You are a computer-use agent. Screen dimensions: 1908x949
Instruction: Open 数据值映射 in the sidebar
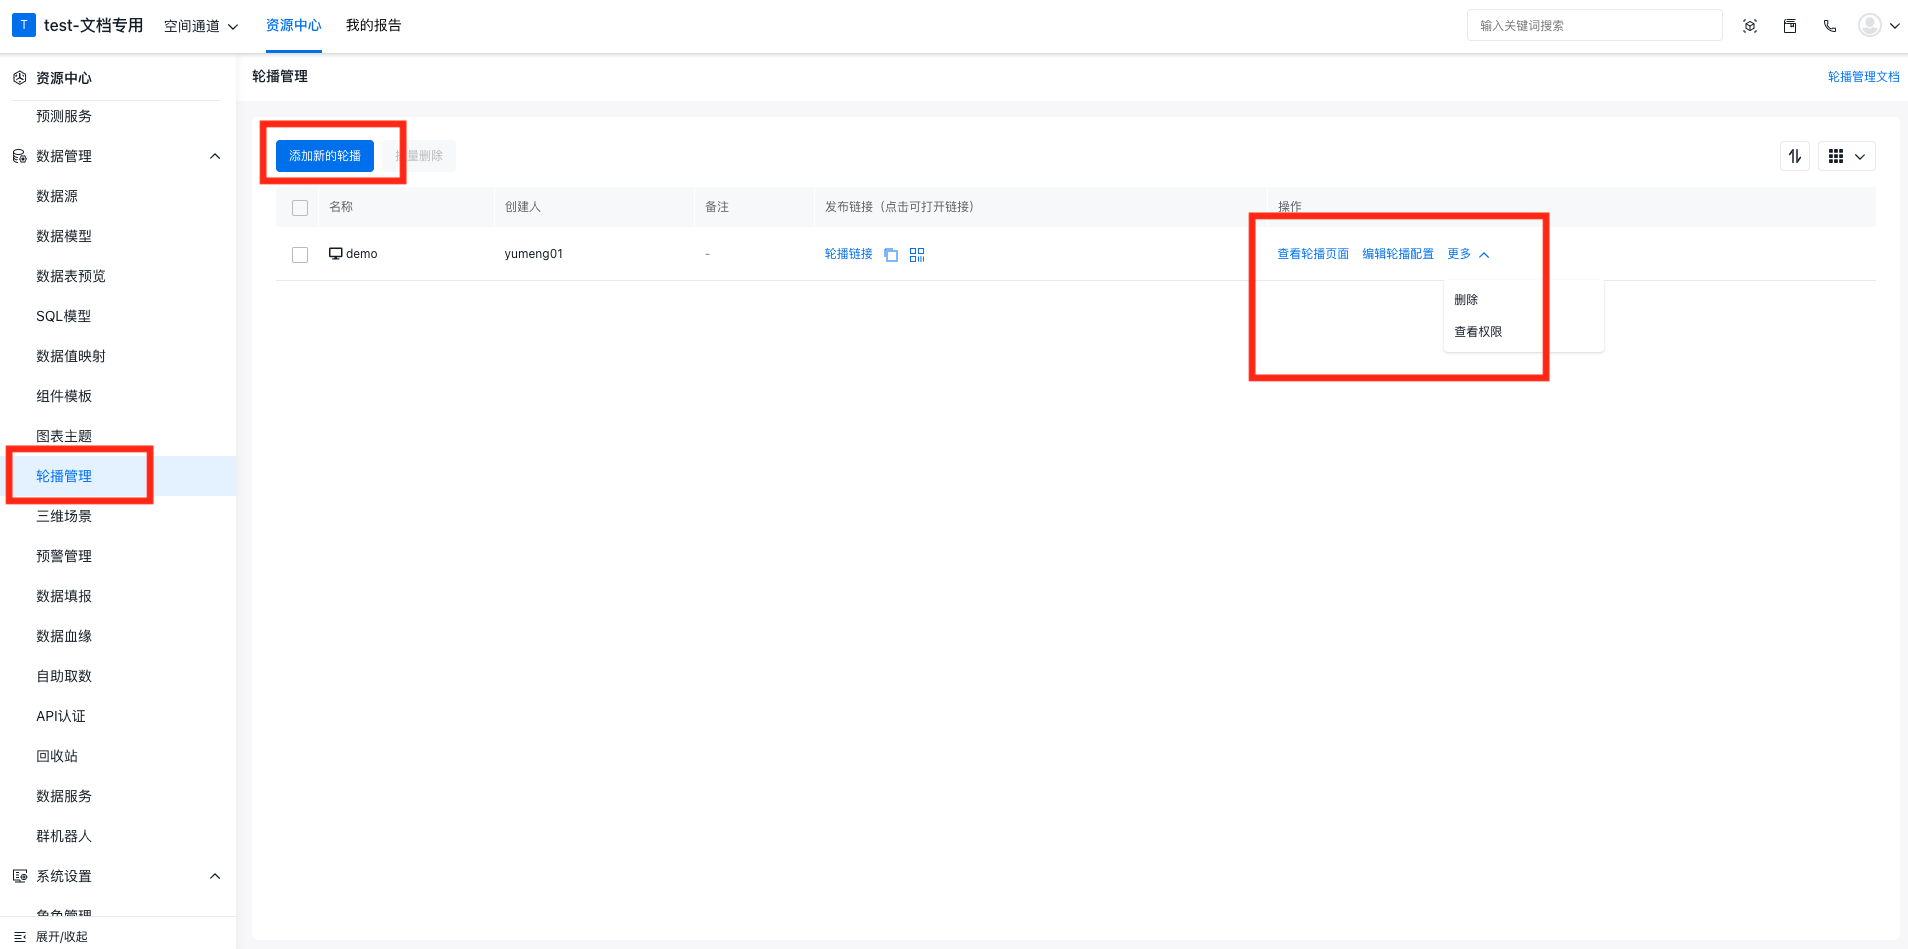click(71, 356)
